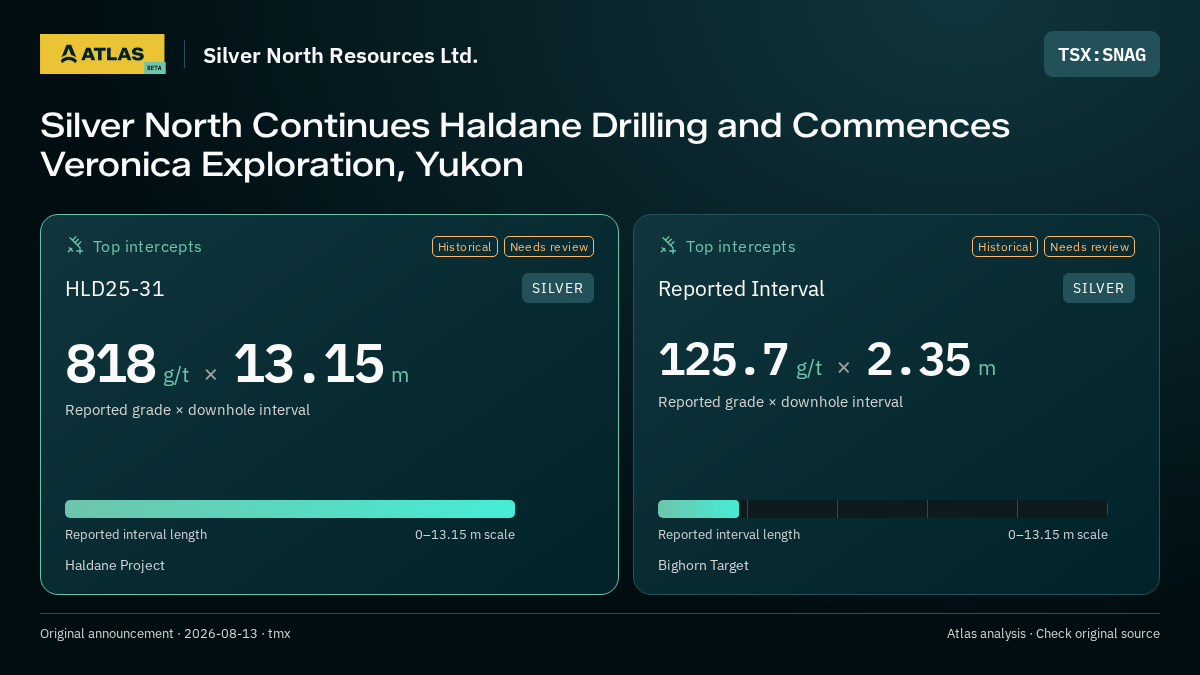The height and width of the screenshot is (675, 1200).
Task: Click Reported interval length in the Haldane card
Action: click(136, 534)
